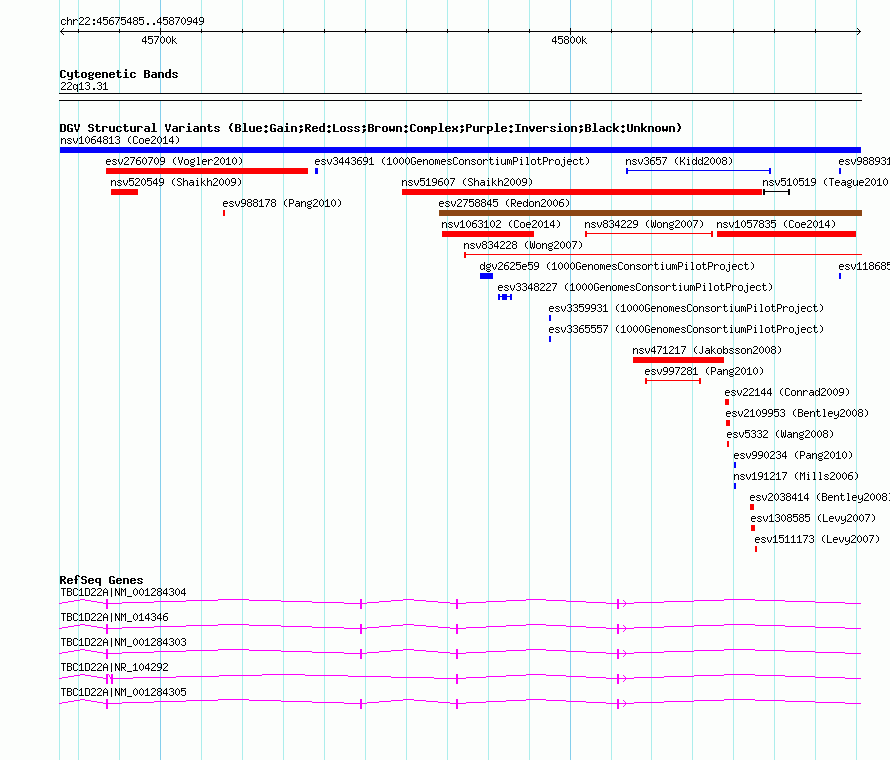Viewport: 890px width, 760px height.
Task: Select the nsv834229 (Wong2007) thin red line
Action: coord(649,234)
